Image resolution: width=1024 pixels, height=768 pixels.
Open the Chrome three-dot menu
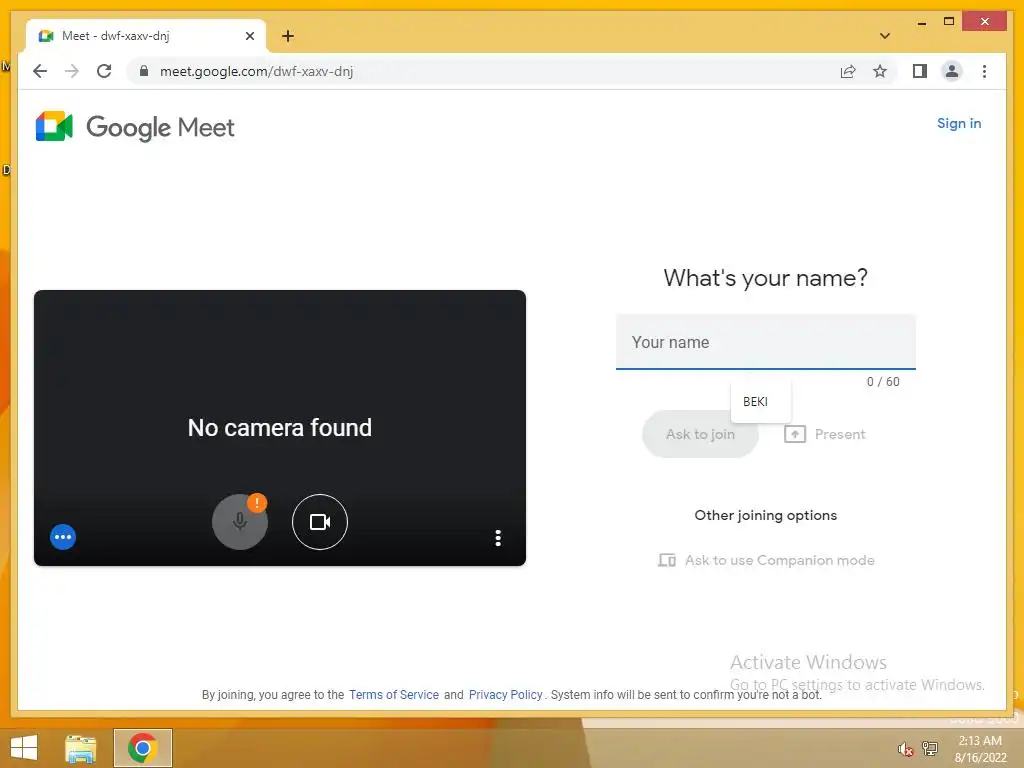984,71
